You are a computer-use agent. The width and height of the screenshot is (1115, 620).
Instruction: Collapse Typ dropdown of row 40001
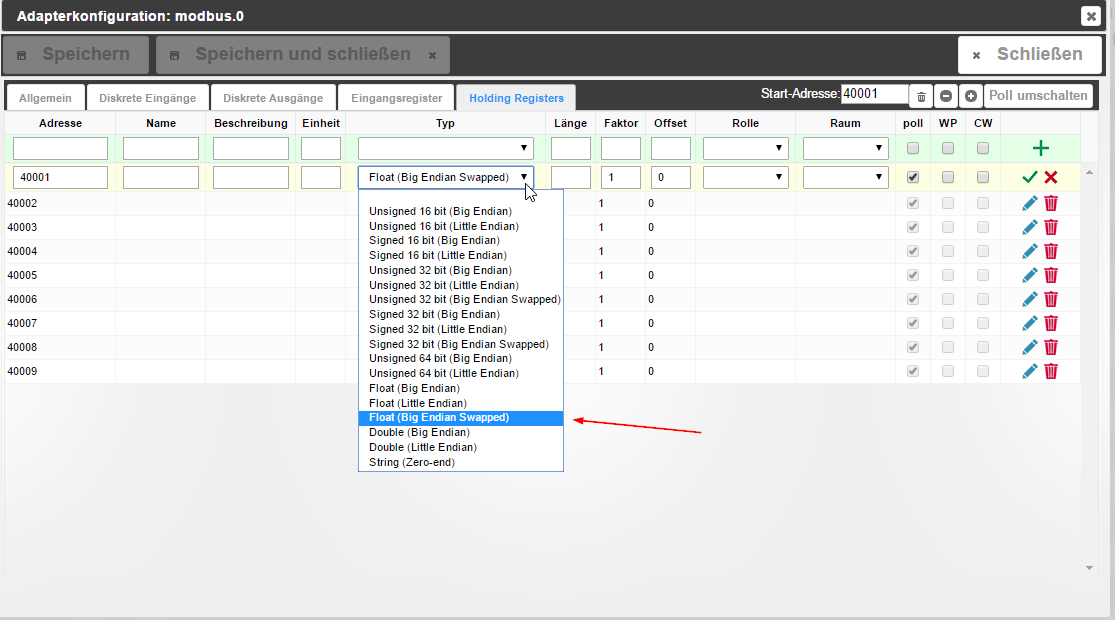[x=445, y=177]
